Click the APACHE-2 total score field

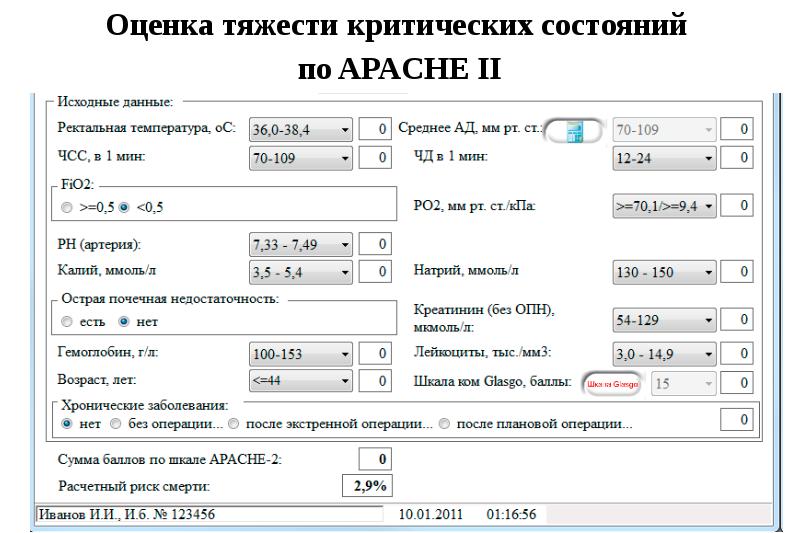(x=374, y=459)
